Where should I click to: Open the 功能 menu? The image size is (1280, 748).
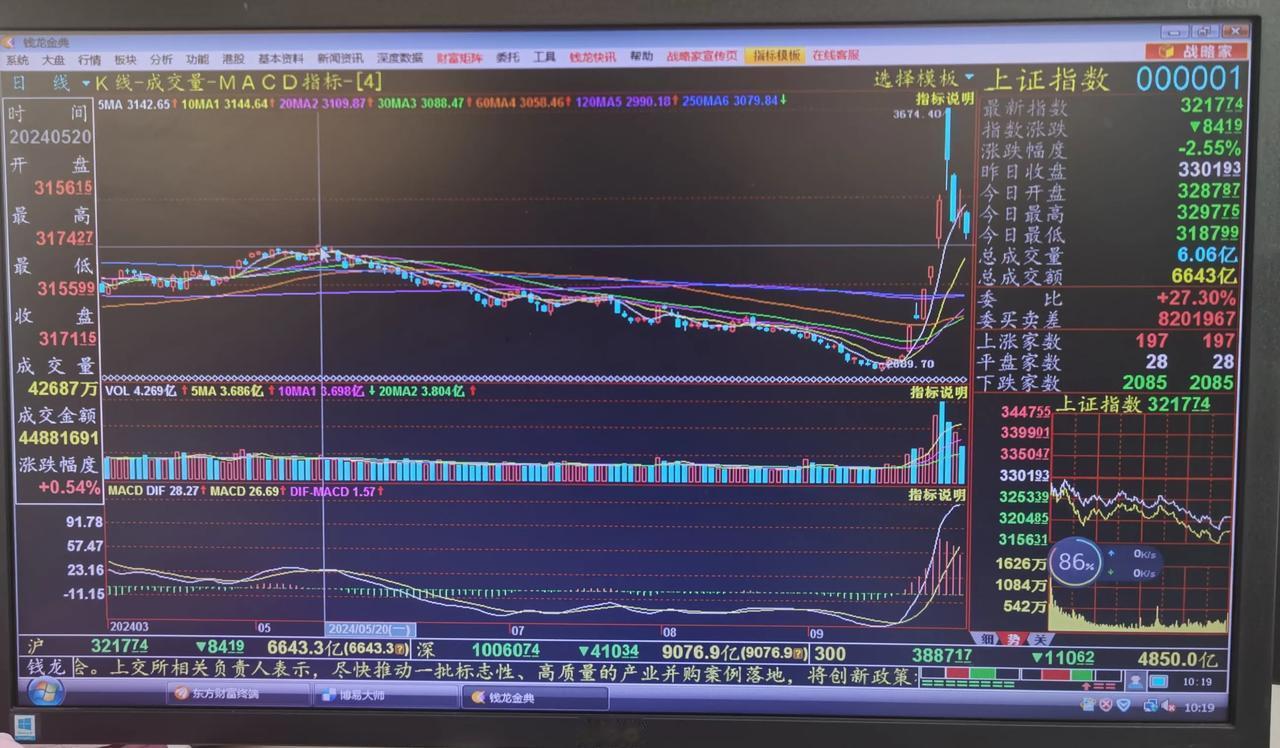point(197,59)
